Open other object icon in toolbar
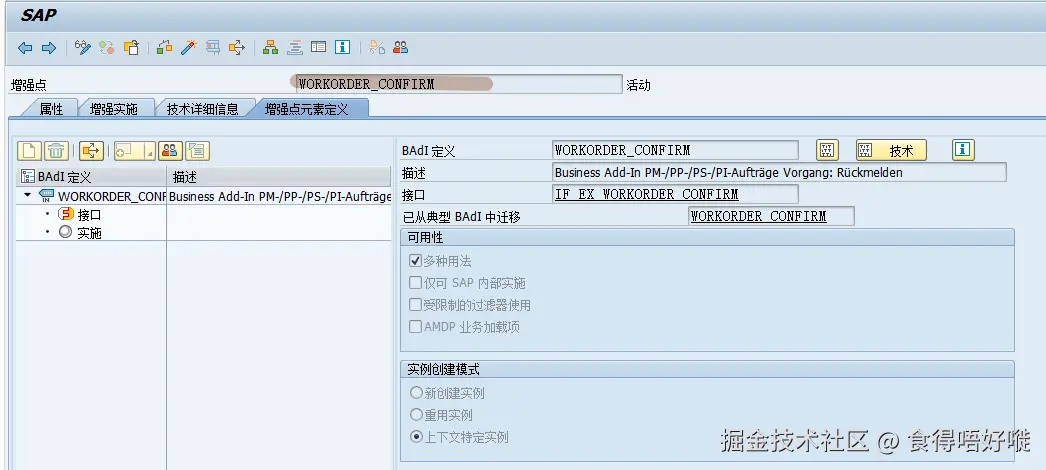This screenshot has height=470, width=1046. click(x=131, y=48)
